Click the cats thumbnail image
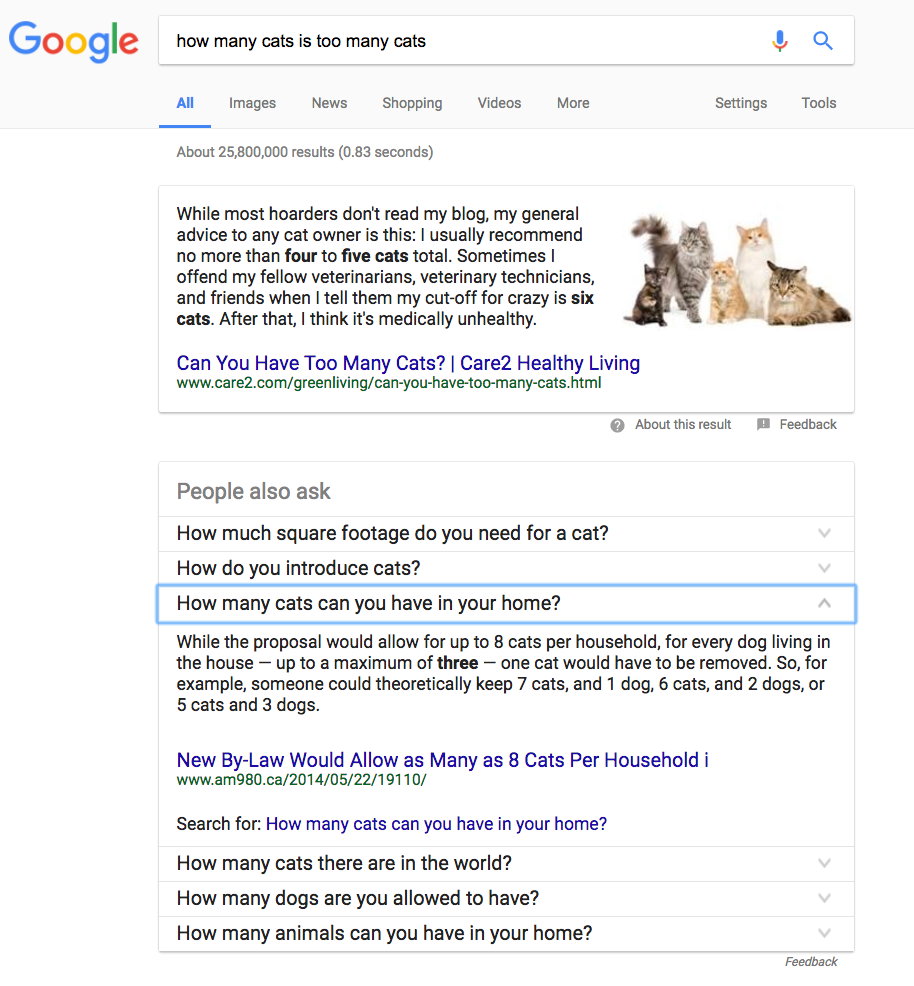Image resolution: width=914 pixels, height=986 pixels. coord(738,270)
